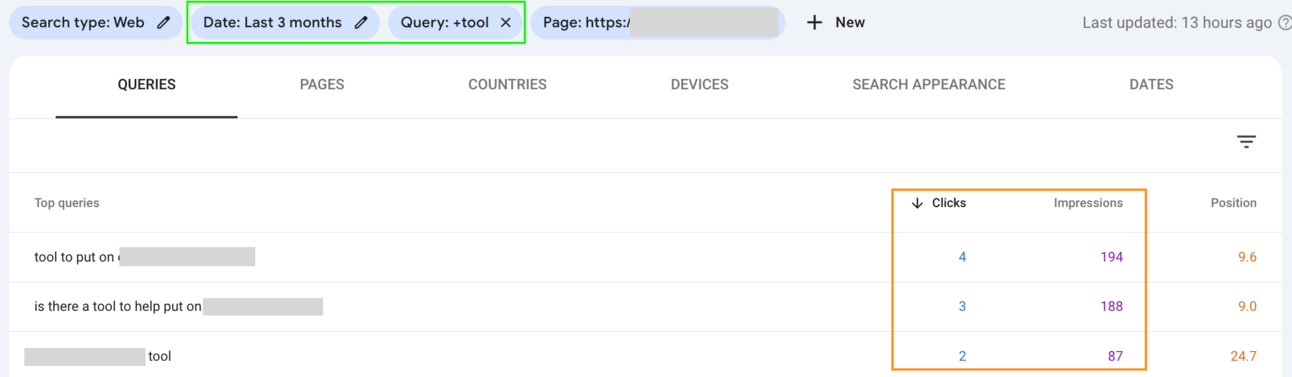Open the 'tool to put on' query row

[645, 257]
